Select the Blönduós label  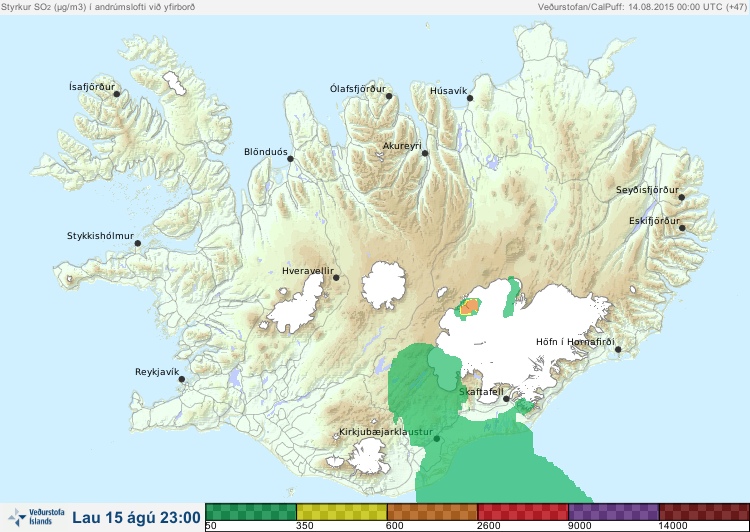[x=266, y=152]
